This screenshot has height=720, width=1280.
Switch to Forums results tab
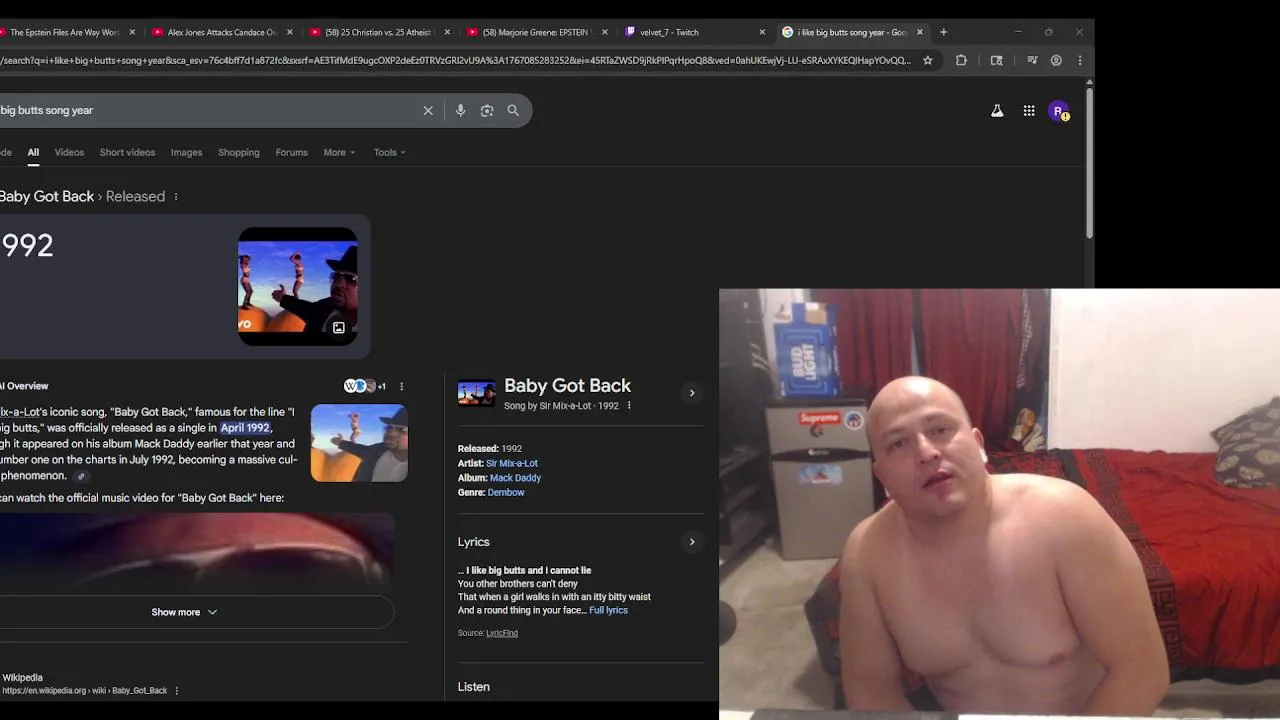(291, 153)
